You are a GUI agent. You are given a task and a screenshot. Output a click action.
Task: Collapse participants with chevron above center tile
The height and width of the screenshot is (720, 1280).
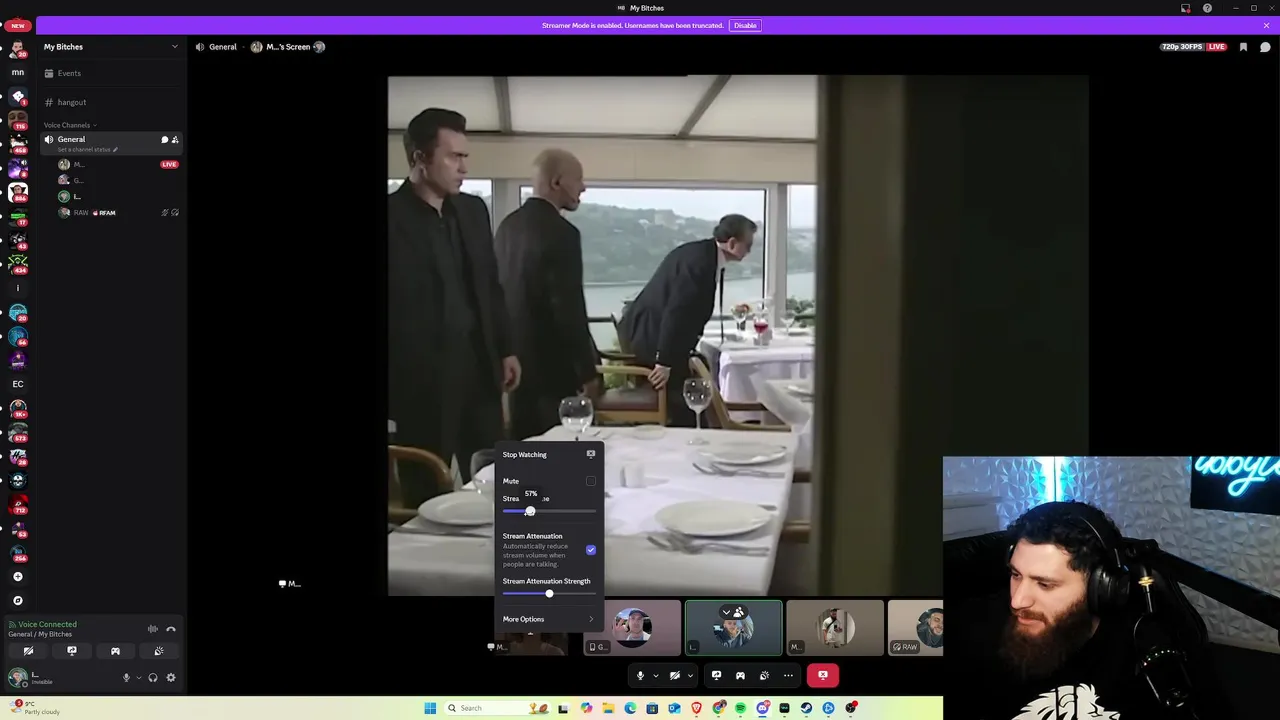[x=727, y=612]
